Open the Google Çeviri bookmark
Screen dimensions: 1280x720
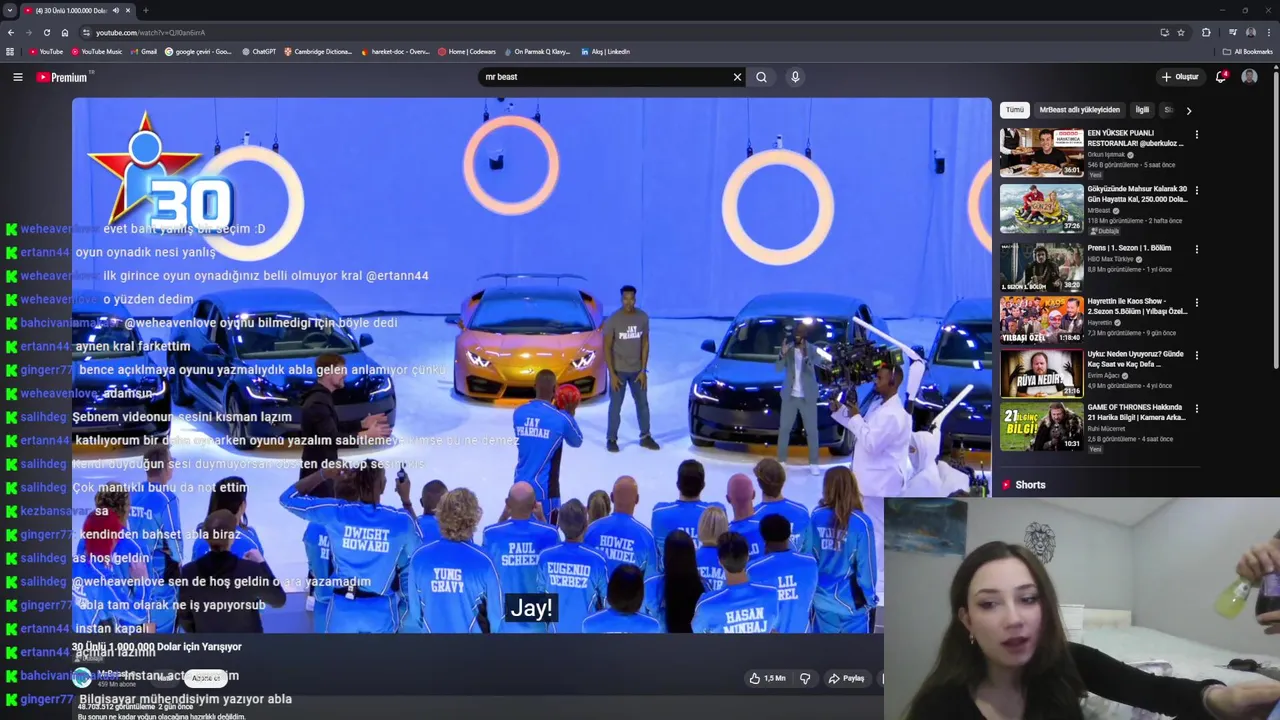(198, 52)
